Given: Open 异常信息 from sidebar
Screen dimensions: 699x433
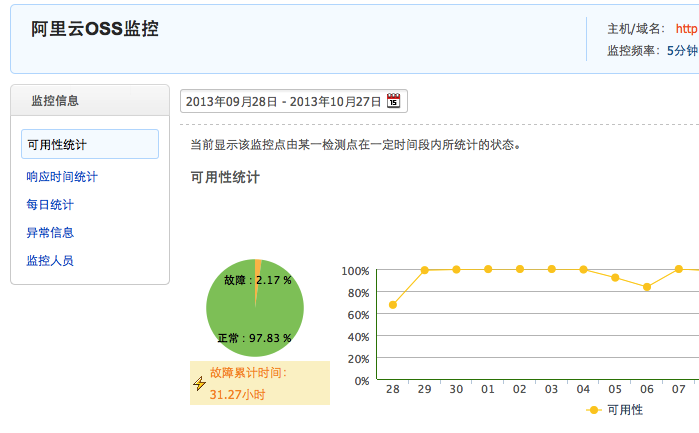Looking at the screenshot, I should pos(50,233).
